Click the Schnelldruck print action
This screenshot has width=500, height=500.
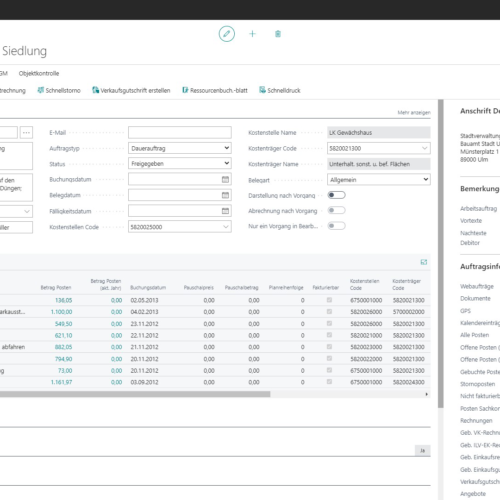coord(280,90)
